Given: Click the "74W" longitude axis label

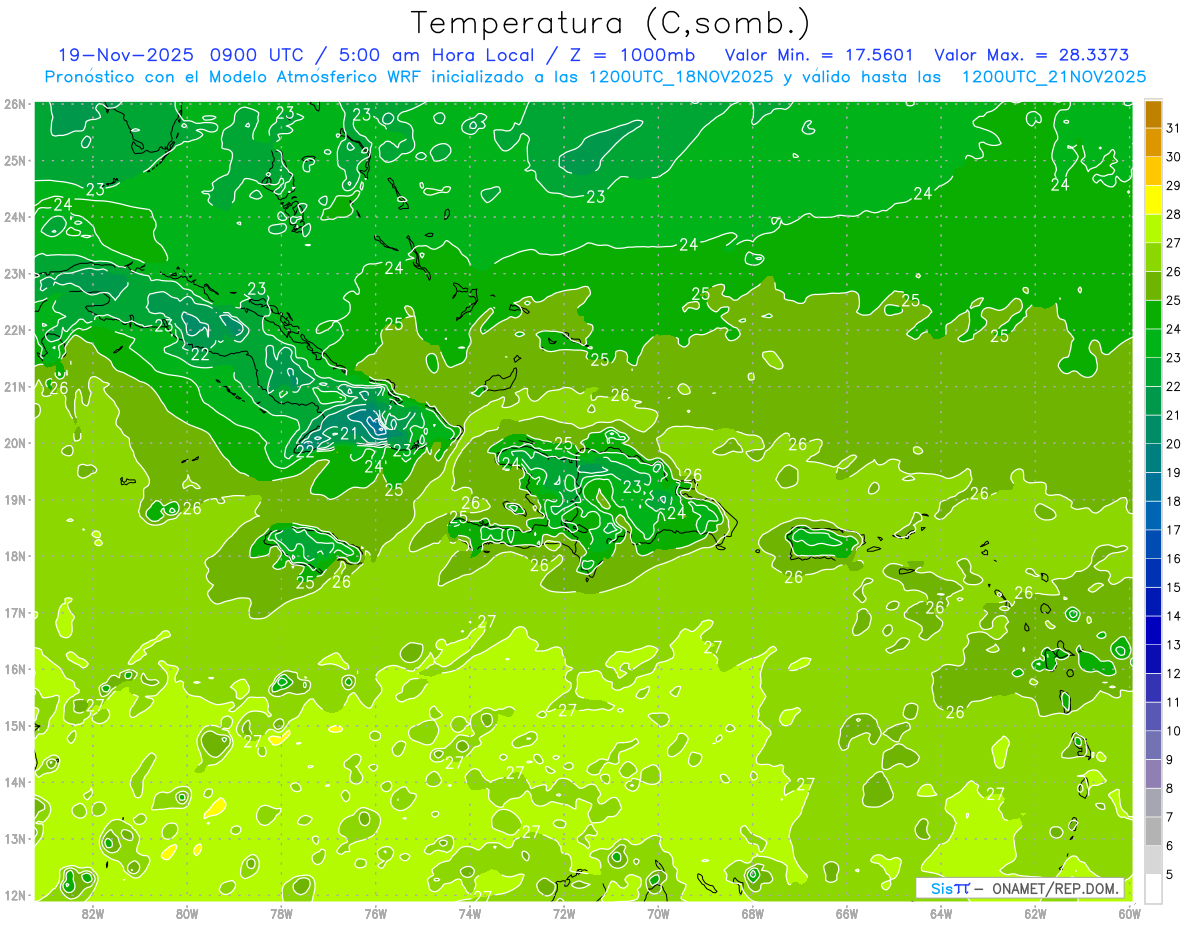Looking at the screenshot, I should (x=470, y=914).
